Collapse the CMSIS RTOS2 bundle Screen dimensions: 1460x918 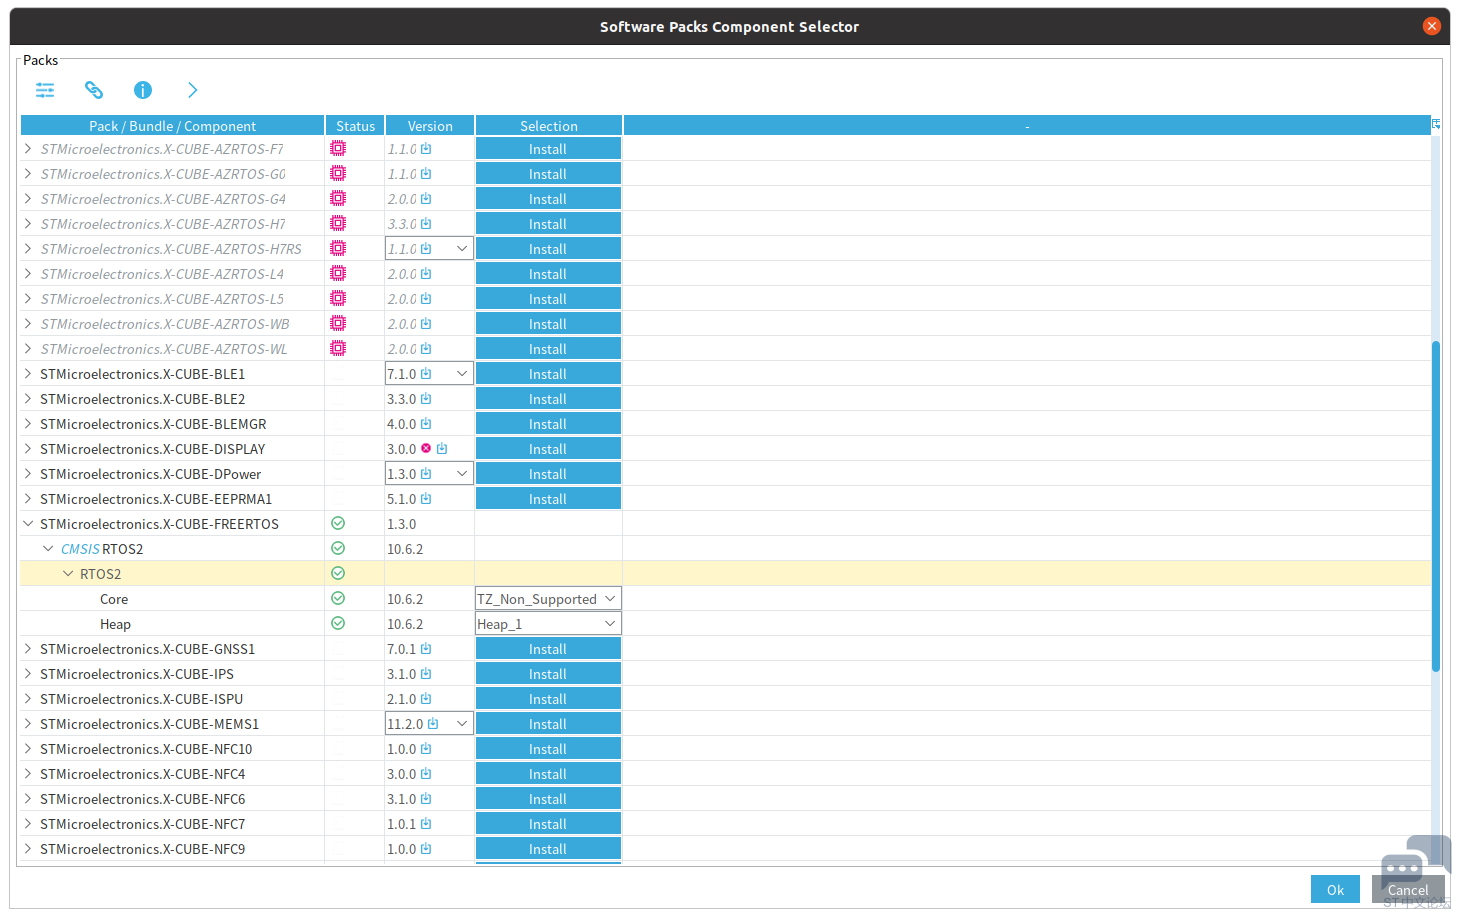(x=48, y=548)
